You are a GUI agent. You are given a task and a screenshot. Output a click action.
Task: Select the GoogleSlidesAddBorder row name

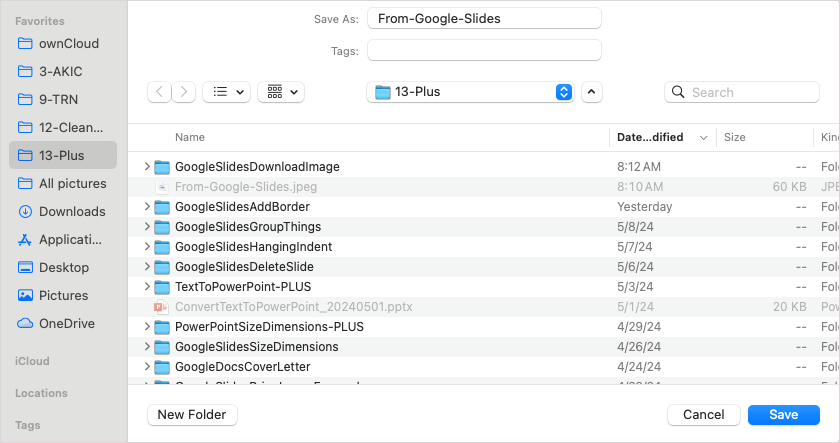(242, 206)
